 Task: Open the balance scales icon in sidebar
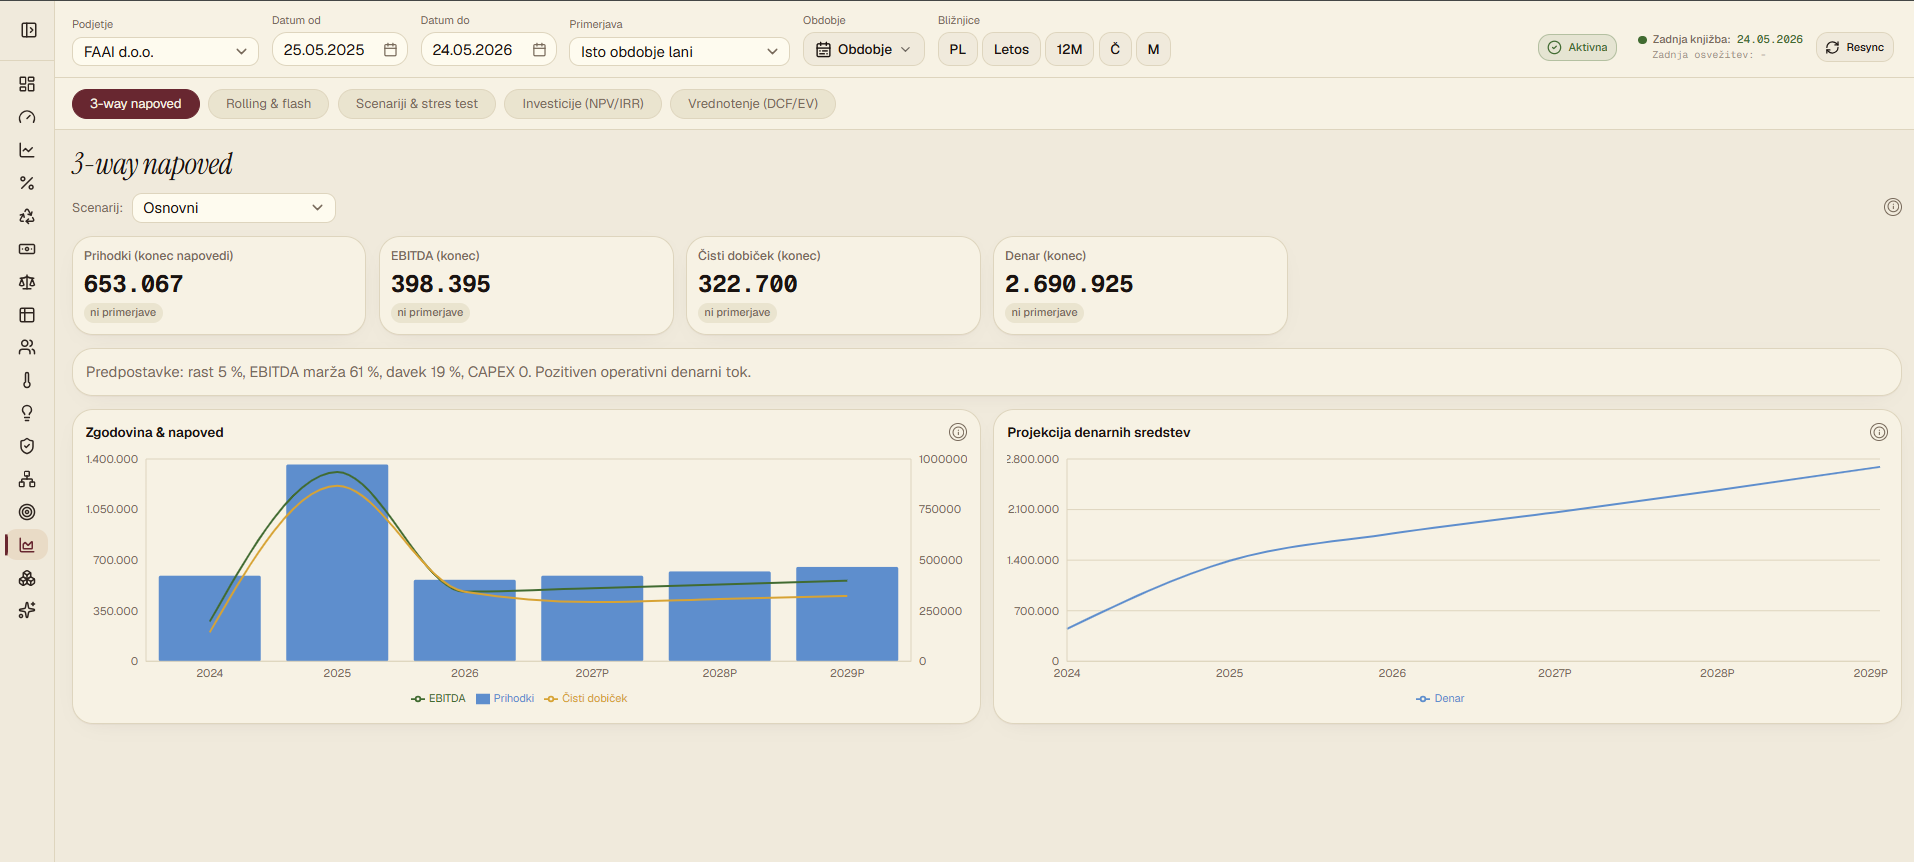[27, 282]
